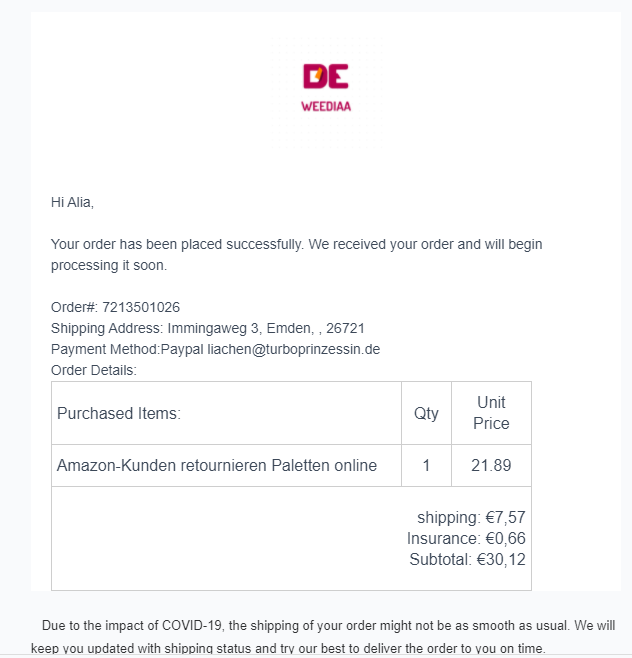Click the "Hi Alia," greeting

[72, 202]
